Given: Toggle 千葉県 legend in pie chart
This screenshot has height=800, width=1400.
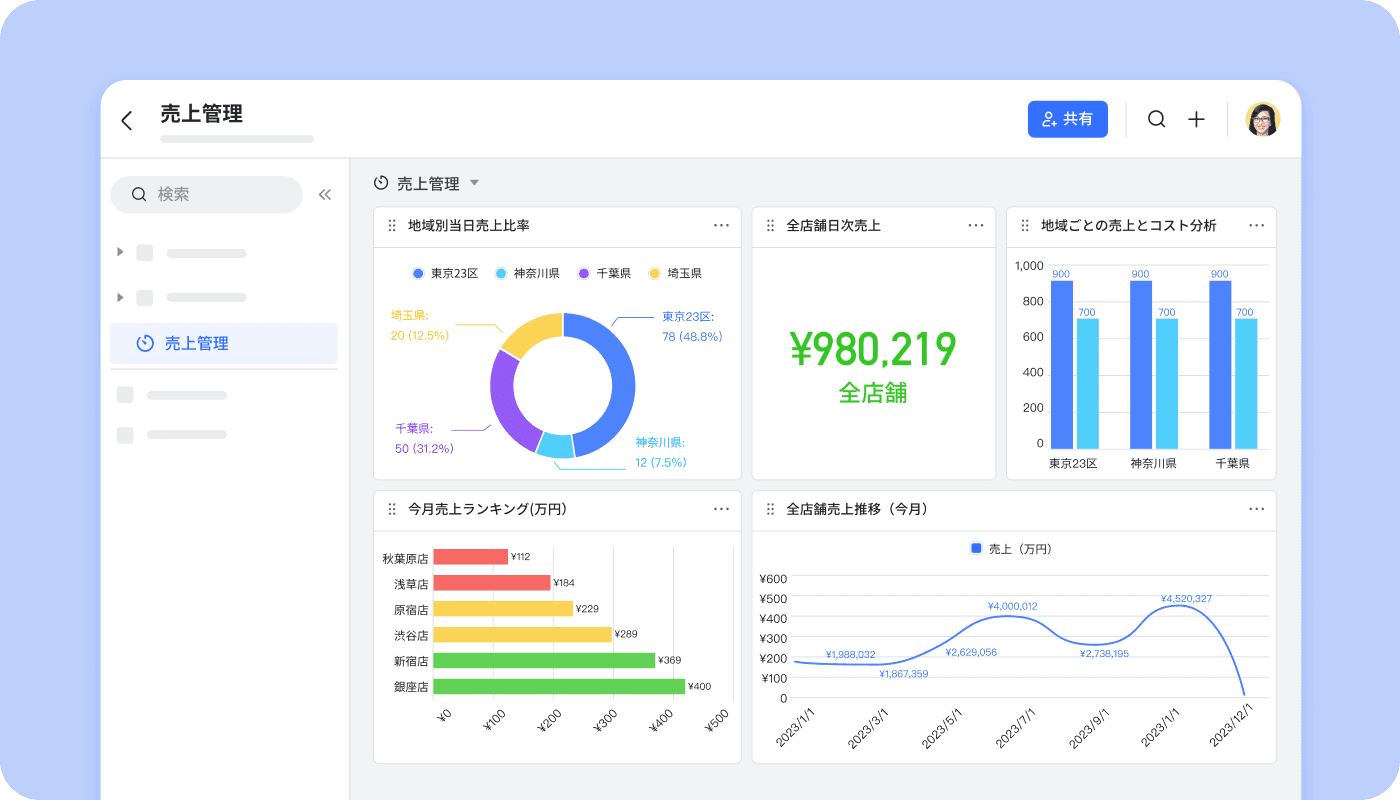Looking at the screenshot, I should pyautogui.click(x=605, y=273).
